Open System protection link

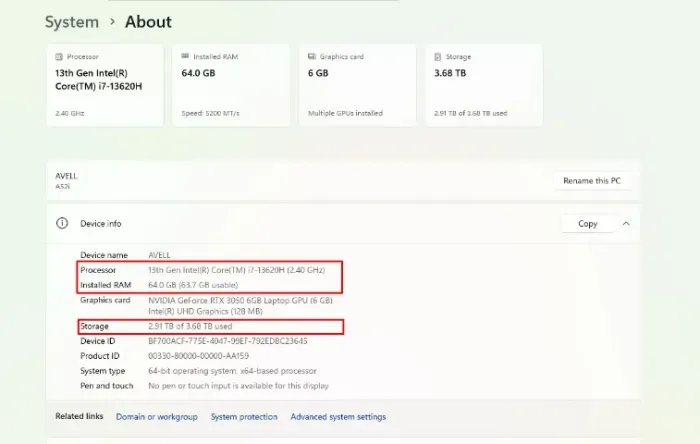pos(244,417)
